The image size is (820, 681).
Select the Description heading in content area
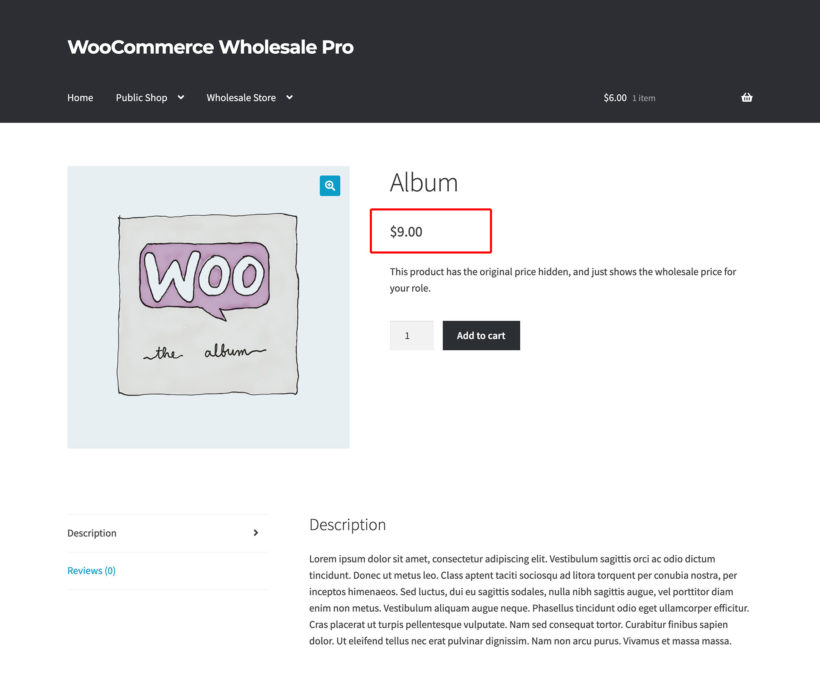coord(347,524)
